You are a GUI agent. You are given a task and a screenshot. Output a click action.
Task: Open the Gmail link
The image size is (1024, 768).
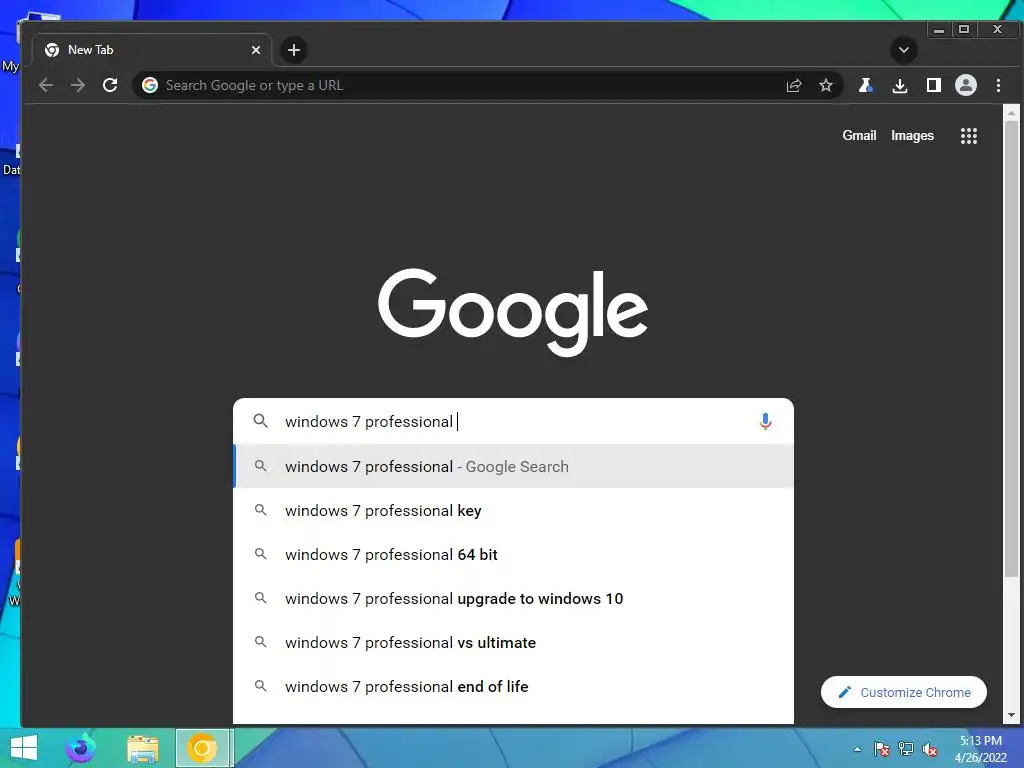(x=859, y=136)
